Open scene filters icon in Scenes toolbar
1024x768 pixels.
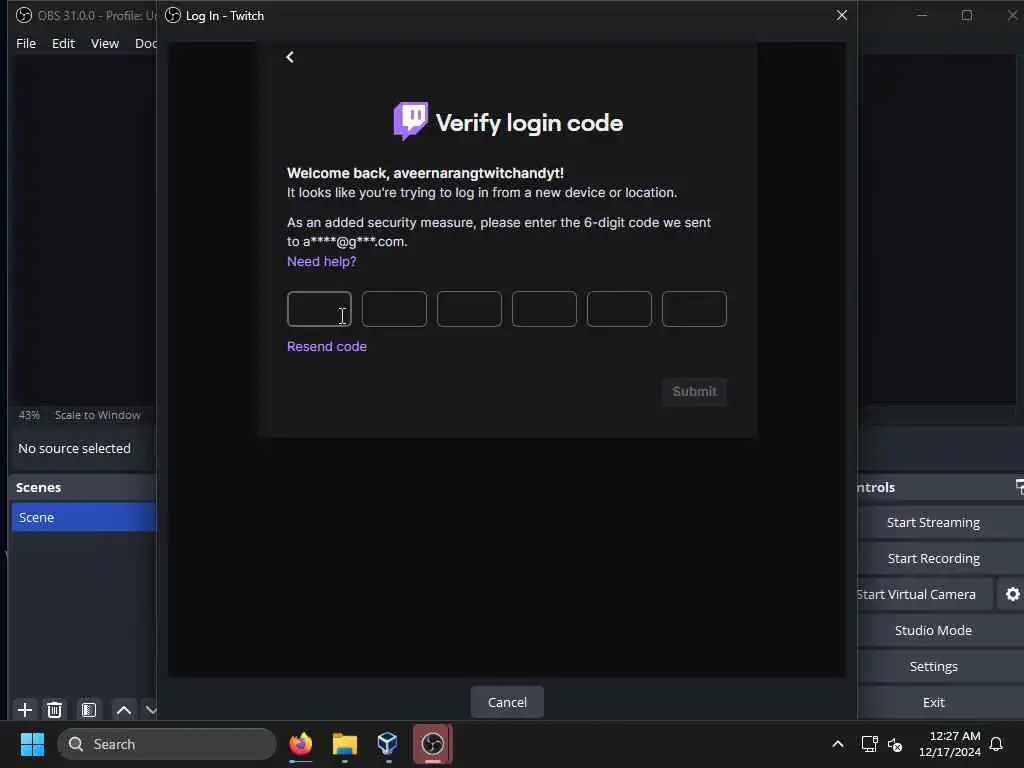point(89,710)
